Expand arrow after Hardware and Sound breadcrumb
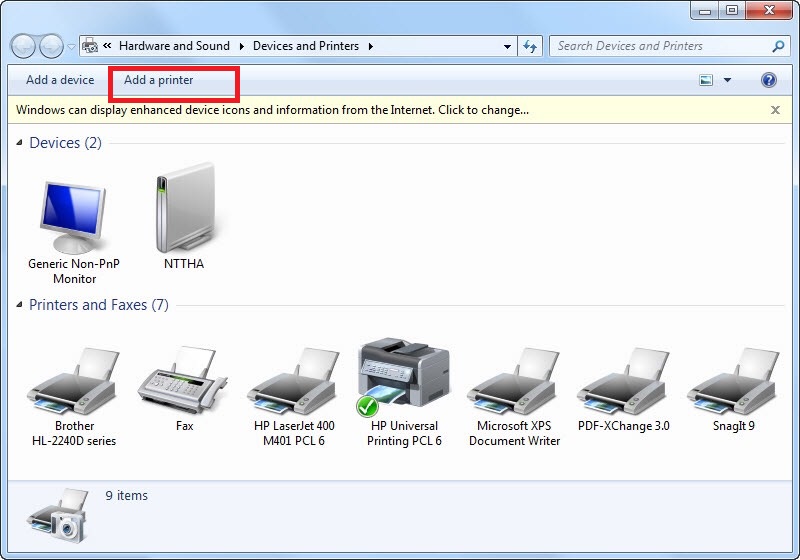This screenshot has width=800, height=560. pos(241,46)
